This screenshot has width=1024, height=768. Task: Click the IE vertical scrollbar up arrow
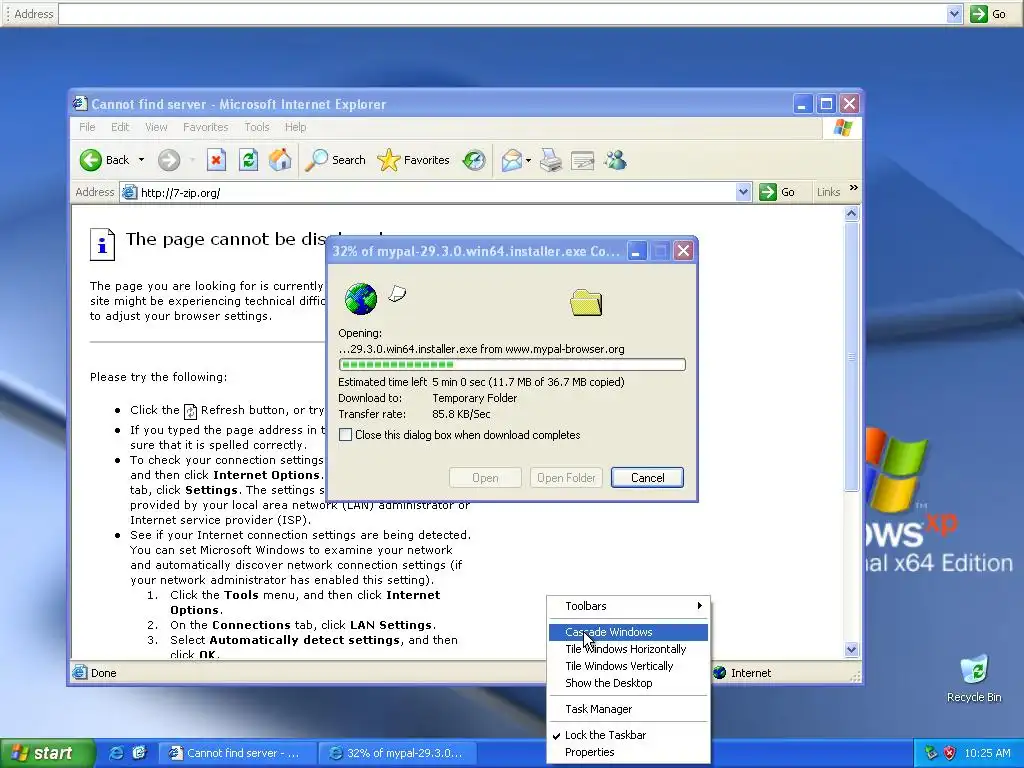pos(851,213)
